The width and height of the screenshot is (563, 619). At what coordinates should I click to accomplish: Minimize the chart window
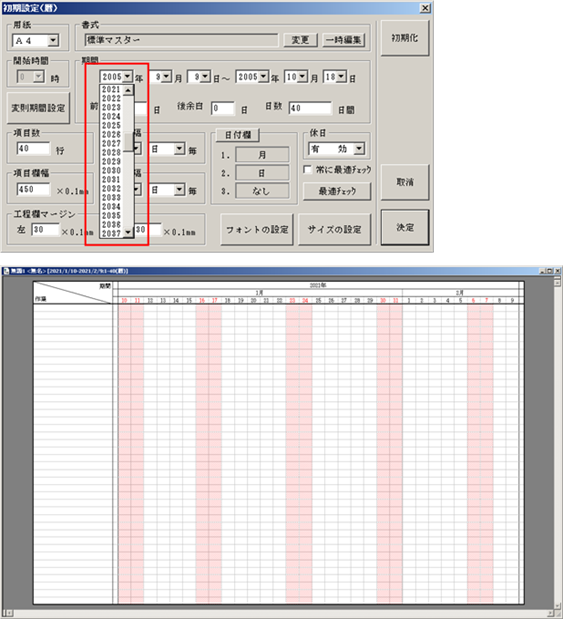(x=543, y=271)
